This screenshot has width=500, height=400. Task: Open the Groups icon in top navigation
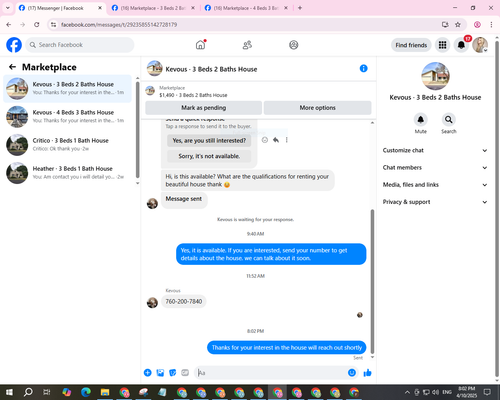point(294,45)
